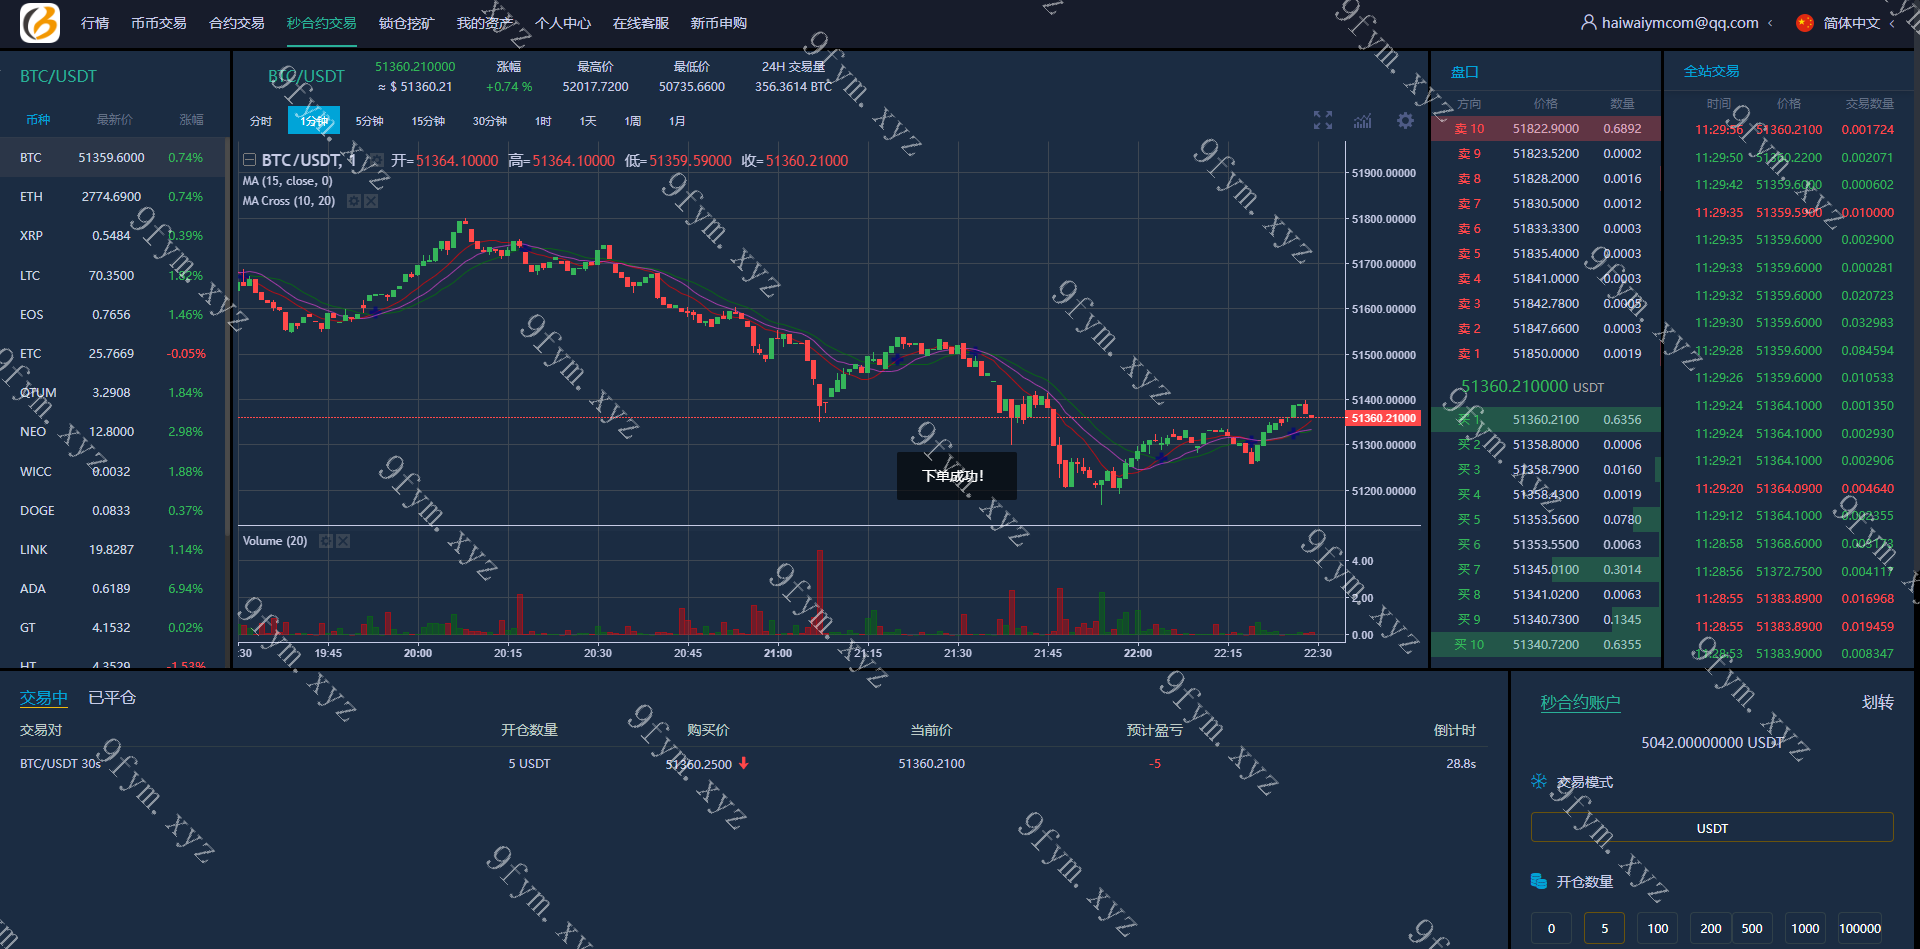The height and width of the screenshot is (949, 1920).
Task: Expand the account menu chevron after email
Action: [x=1770, y=23]
